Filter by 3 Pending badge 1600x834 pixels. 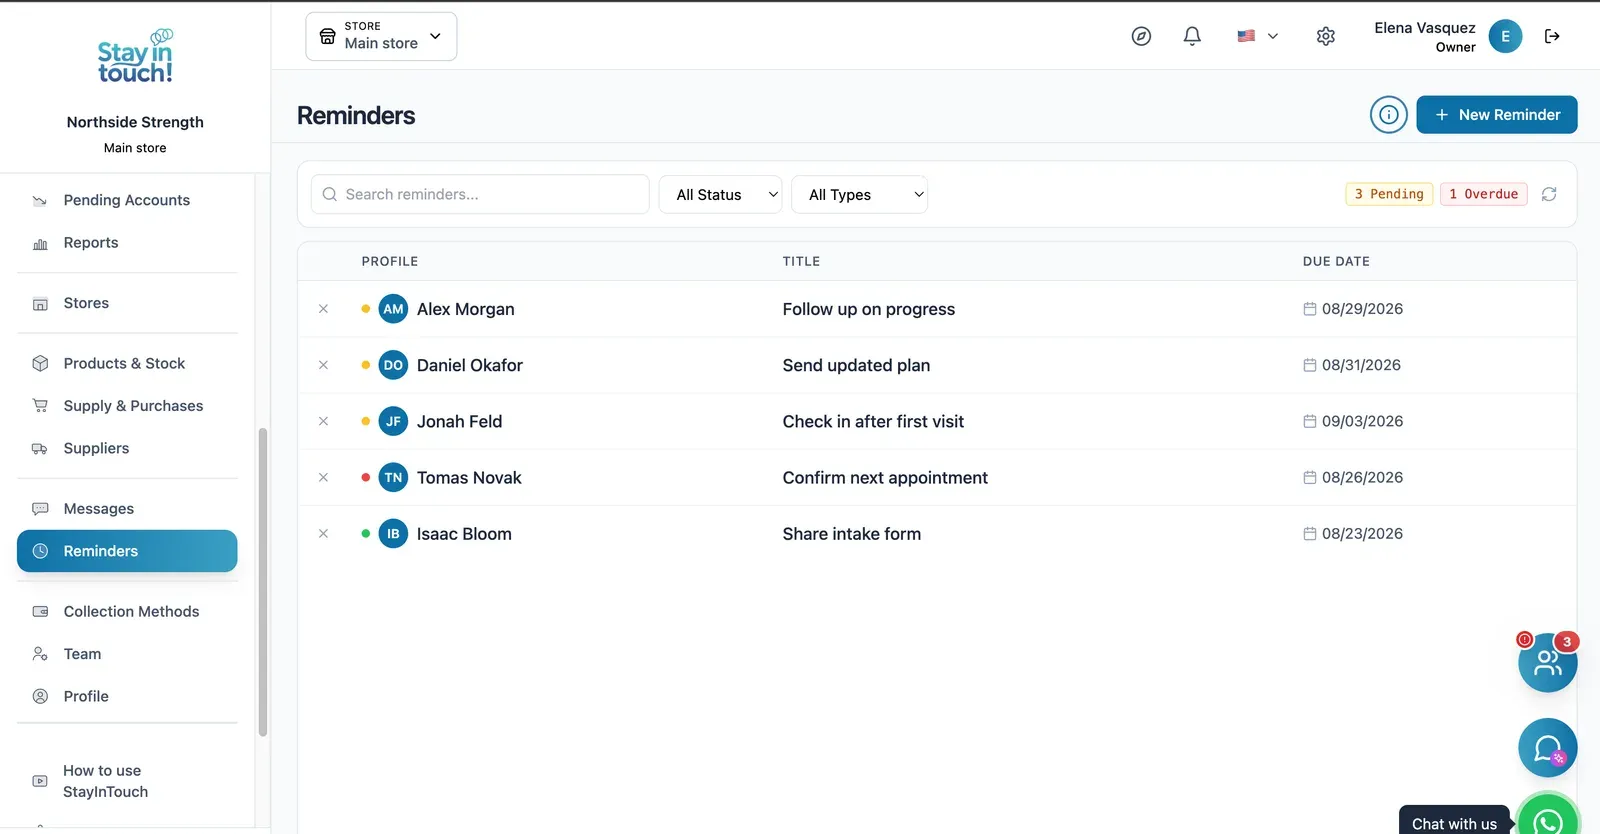pyautogui.click(x=1389, y=194)
